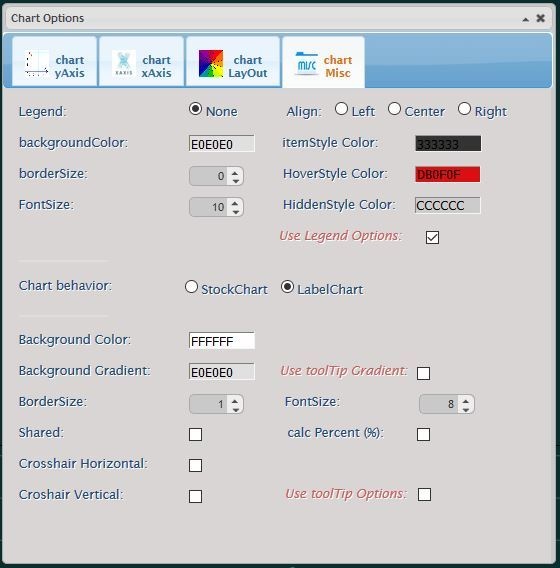Open Background Color FFFFFF field
Screen dimensions: 560x568
tap(222, 341)
